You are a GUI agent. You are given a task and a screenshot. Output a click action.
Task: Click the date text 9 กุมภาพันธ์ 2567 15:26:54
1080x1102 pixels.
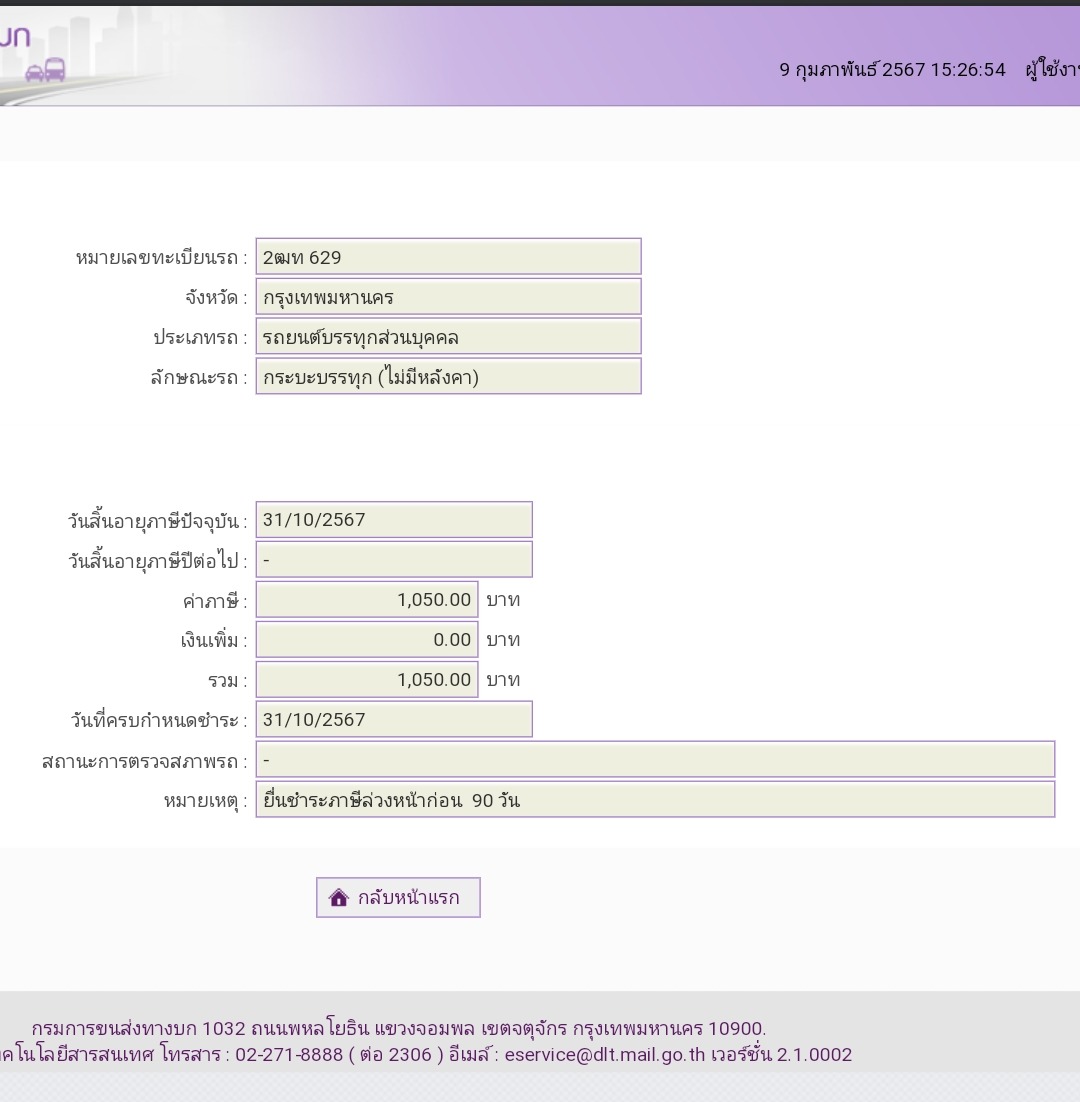click(x=892, y=70)
